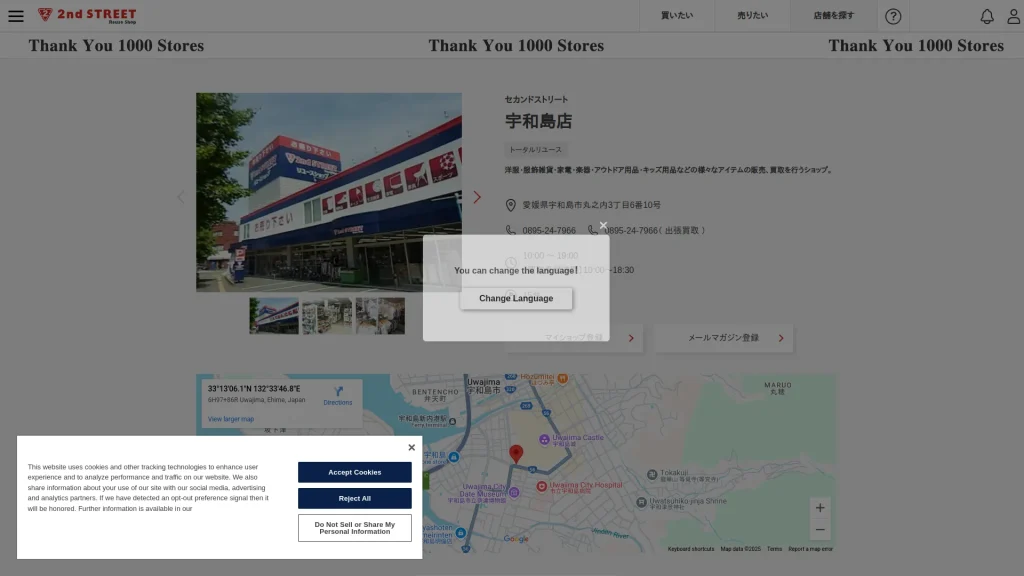Click the 宇和島店 store name heading

(538, 121)
